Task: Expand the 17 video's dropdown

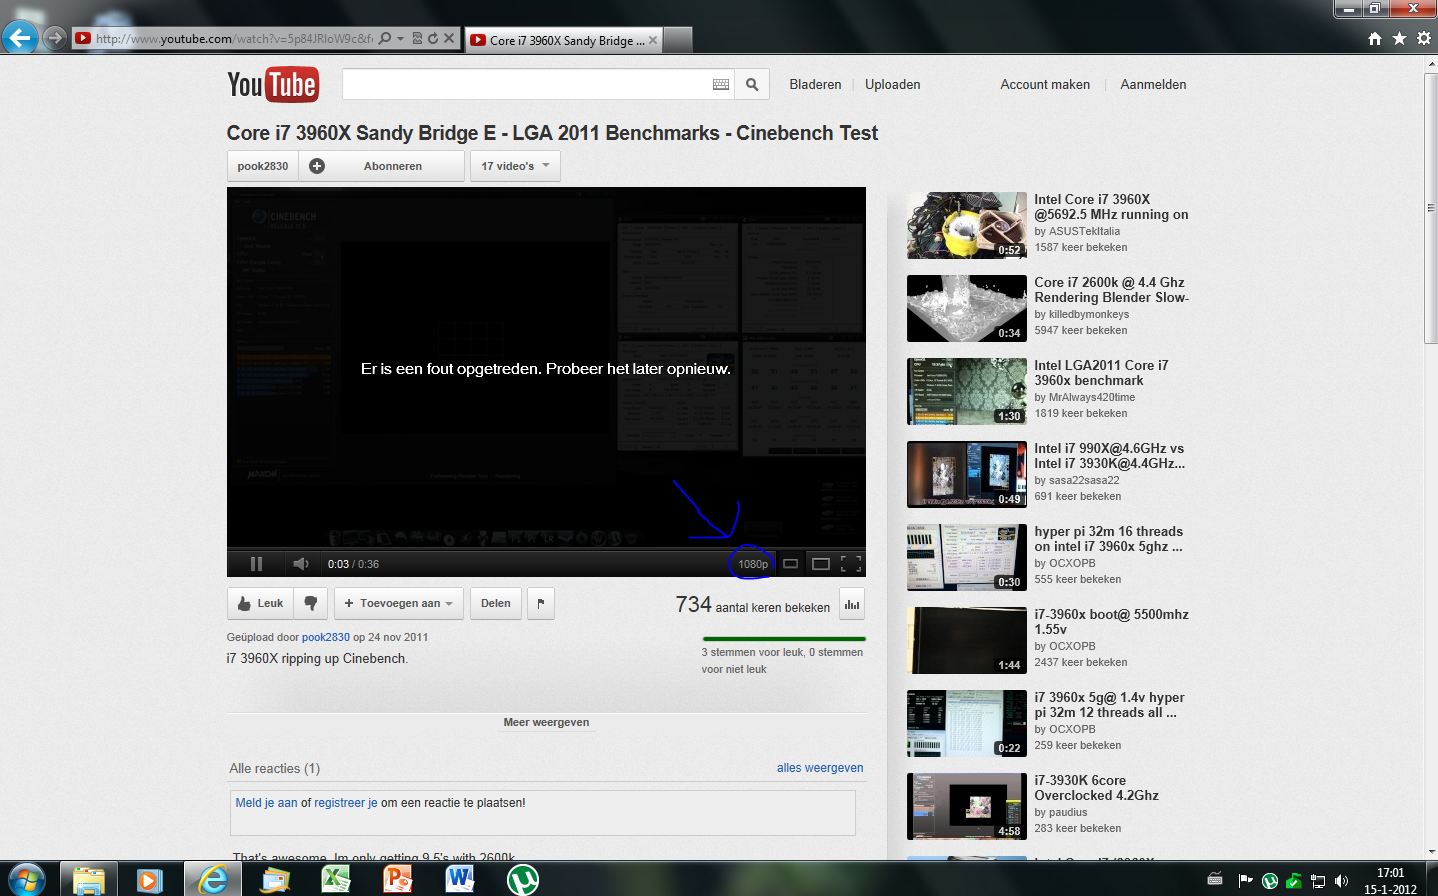Action: tap(515, 166)
